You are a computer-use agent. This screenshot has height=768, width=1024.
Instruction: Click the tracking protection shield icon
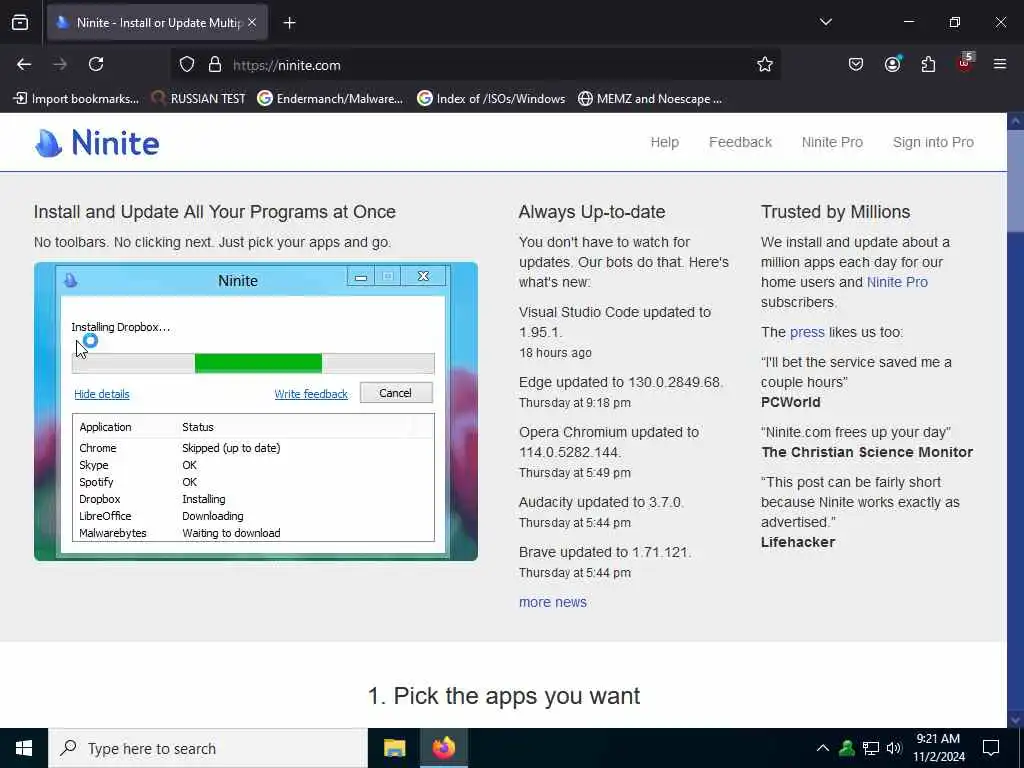point(187,65)
